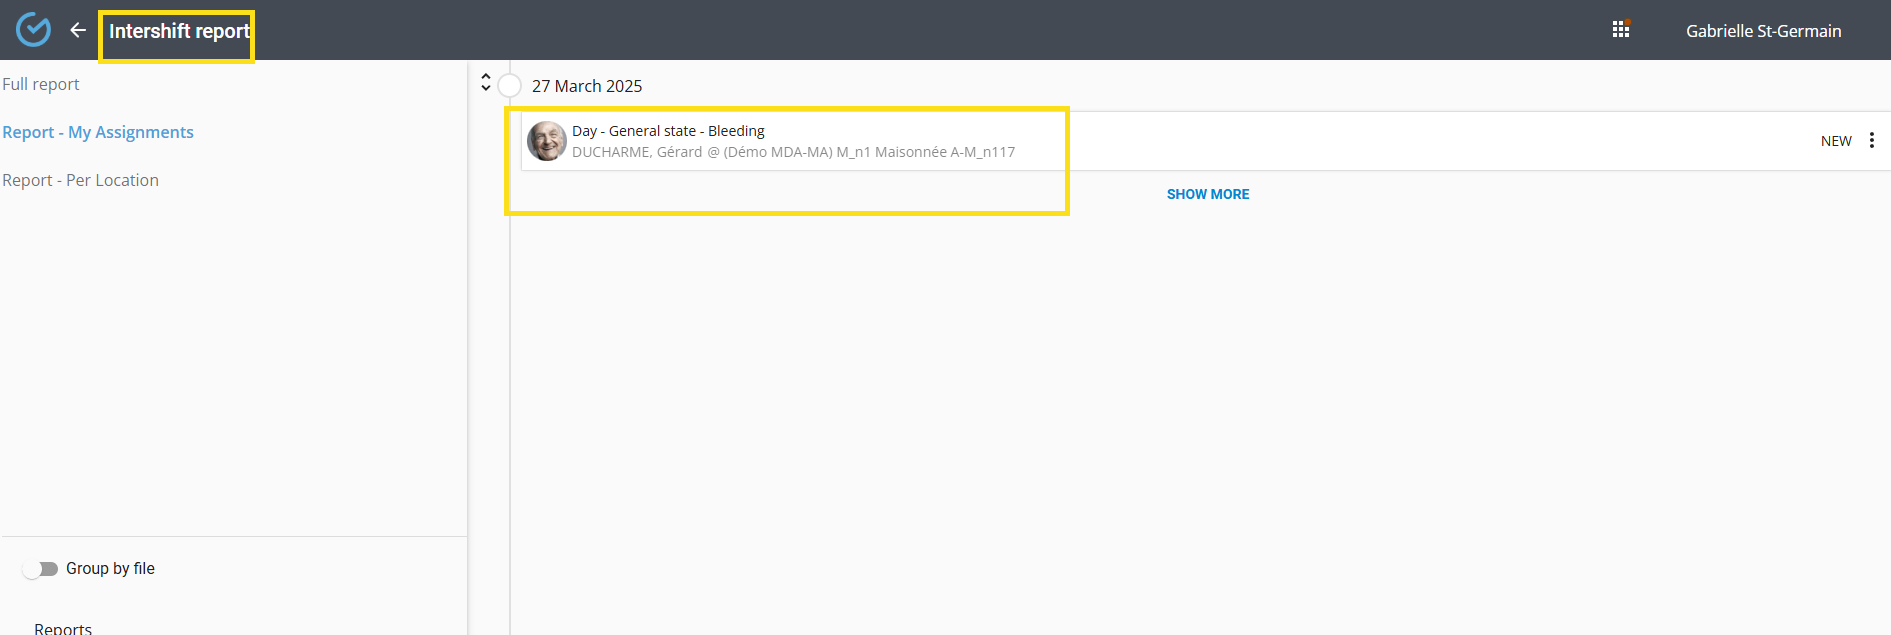Collapse entries with the up-down chevron
Viewport: 1891px width, 635px height.
(x=486, y=82)
